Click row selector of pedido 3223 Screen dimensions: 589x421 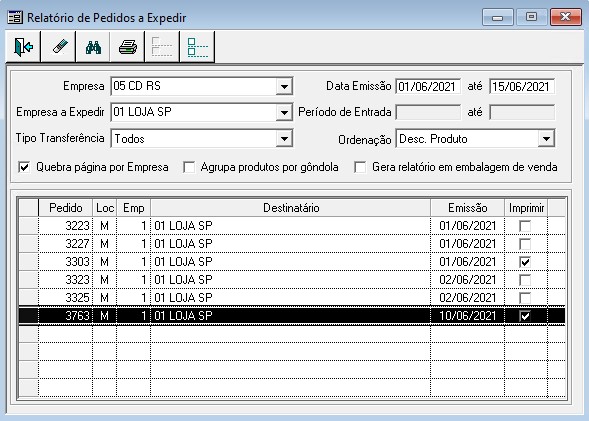point(29,226)
